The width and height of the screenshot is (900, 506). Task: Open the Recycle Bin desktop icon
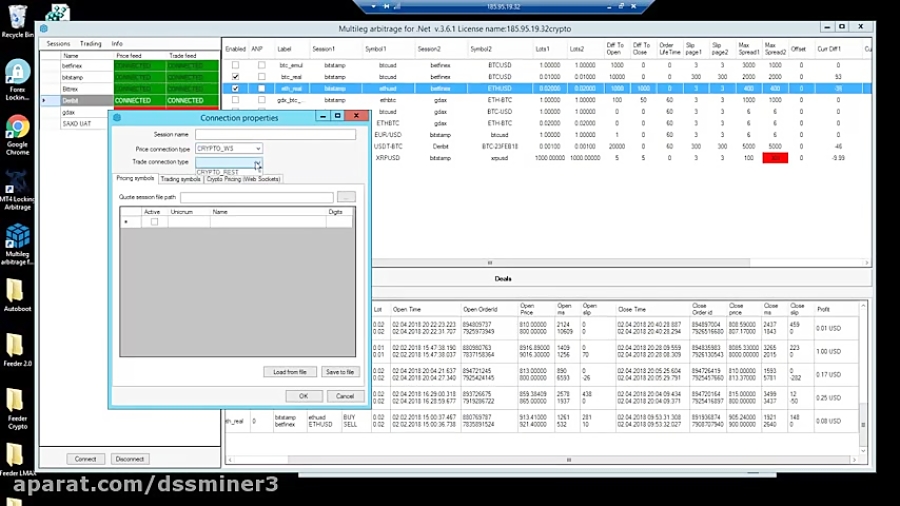pos(17,22)
